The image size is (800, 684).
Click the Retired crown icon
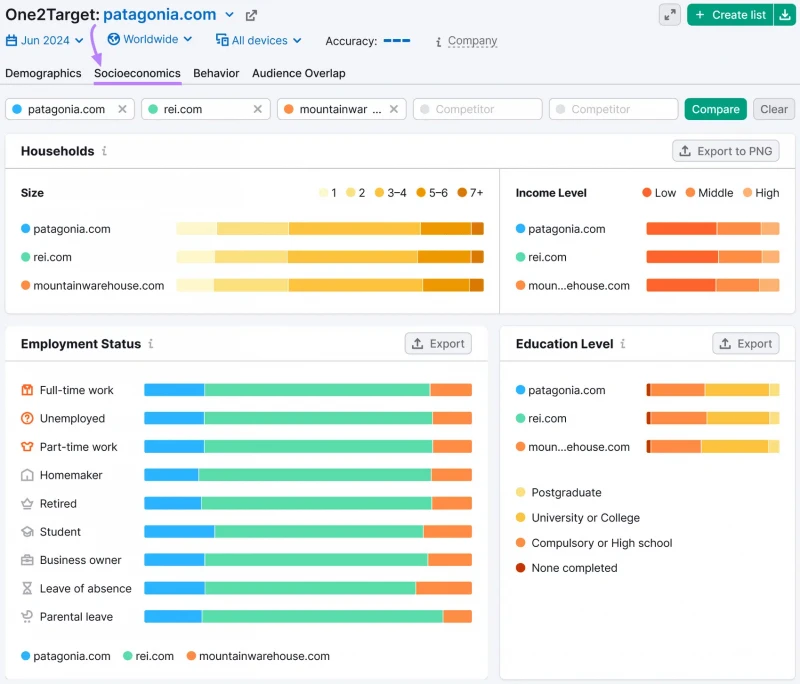click(x=27, y=504)
